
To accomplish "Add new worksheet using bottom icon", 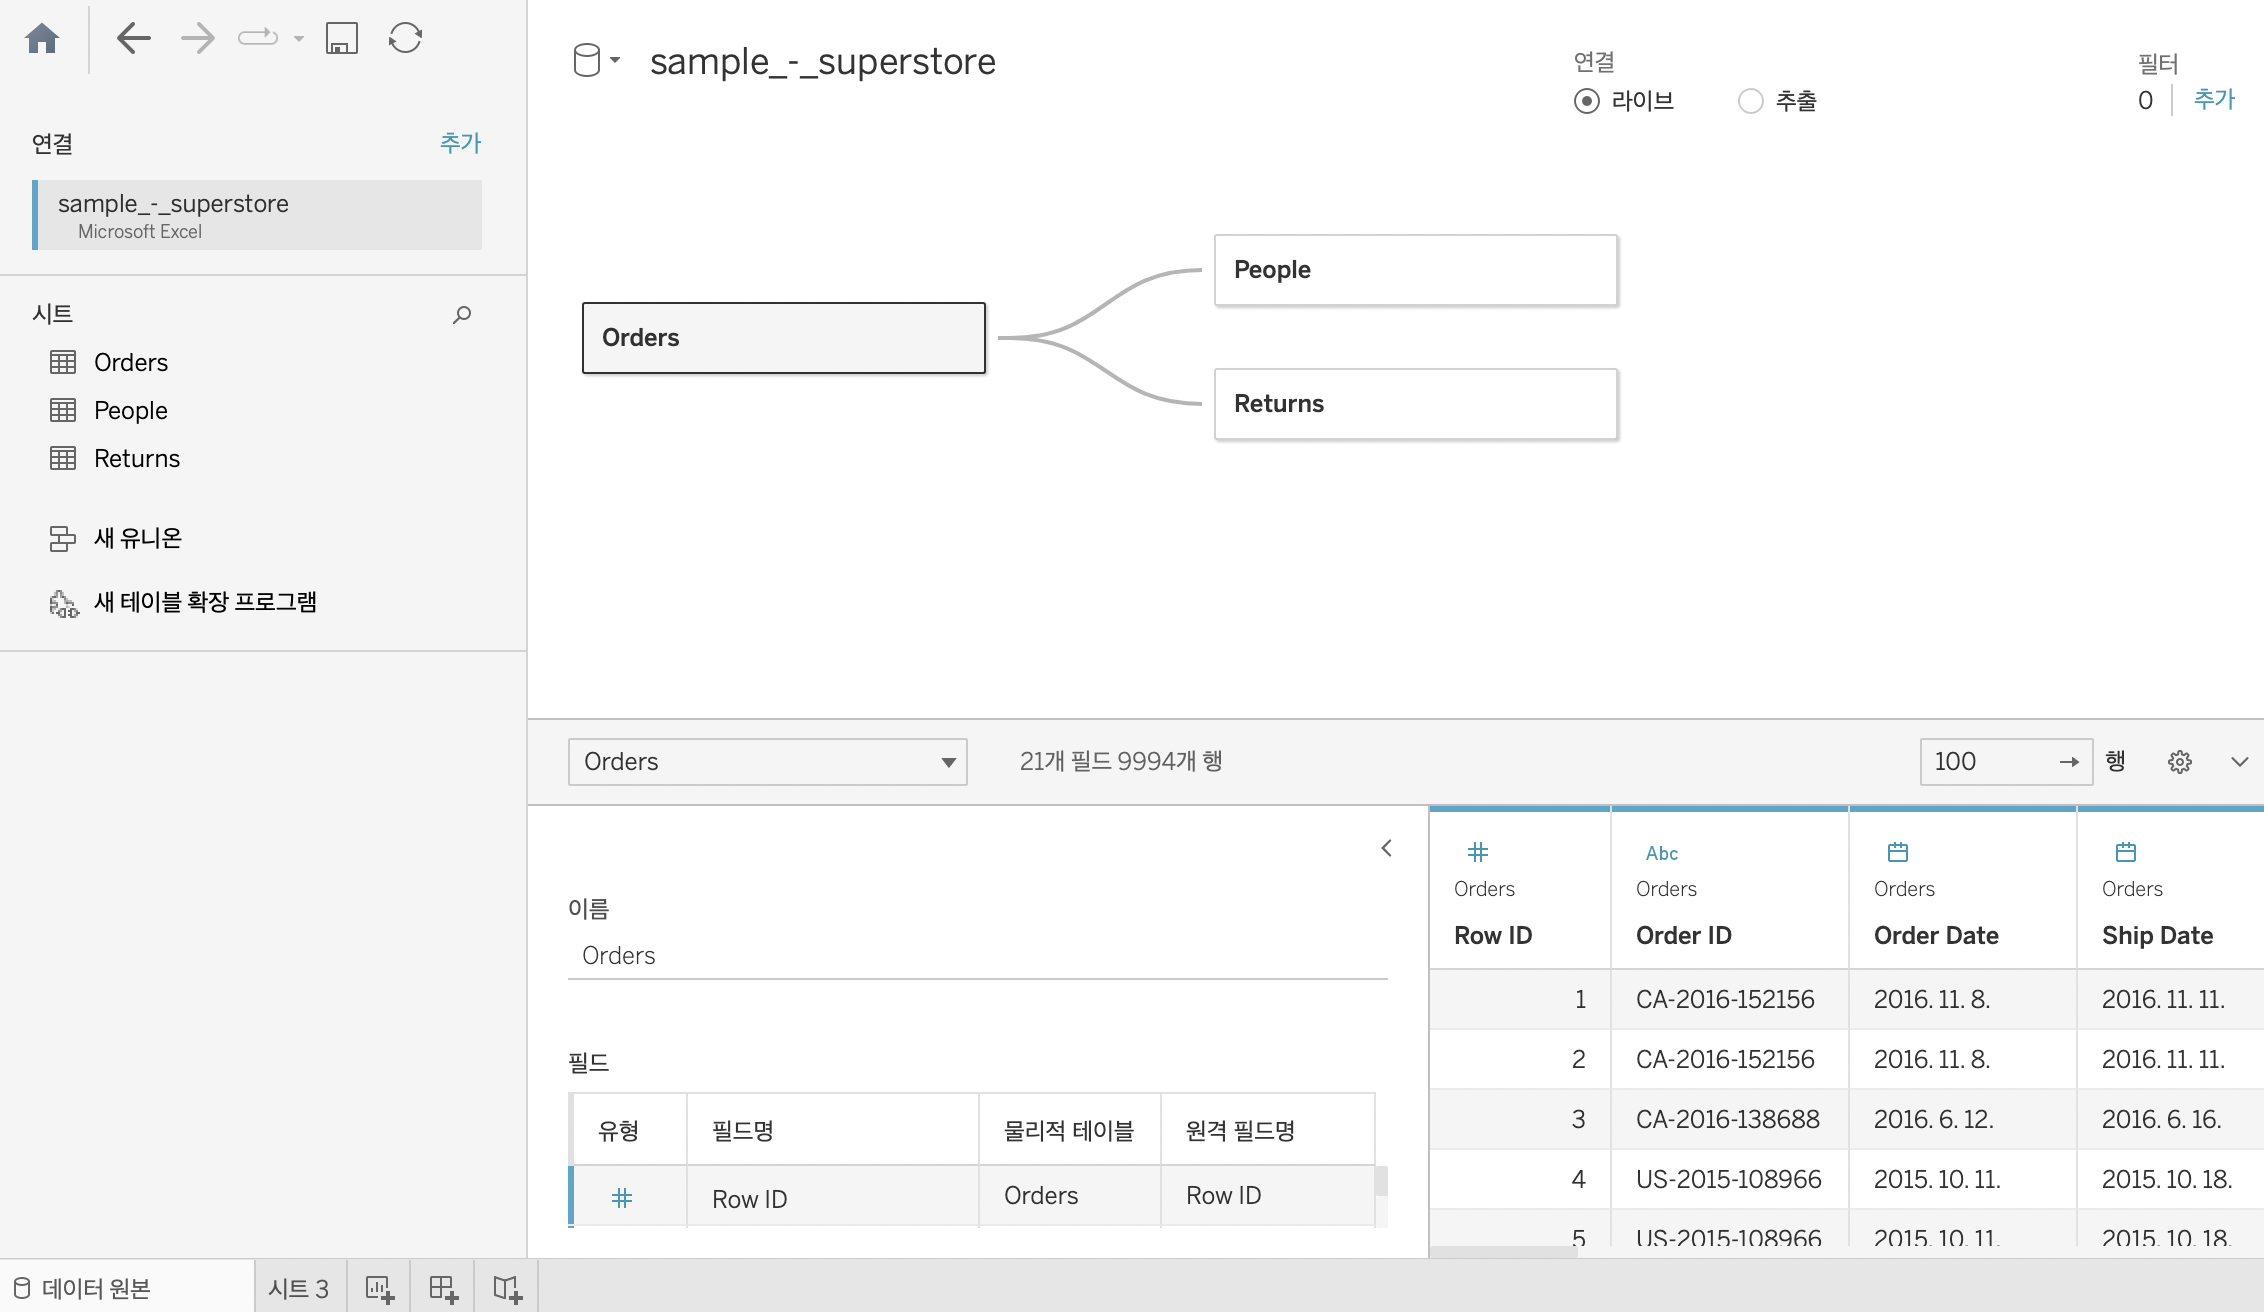I will point(379,1288).
